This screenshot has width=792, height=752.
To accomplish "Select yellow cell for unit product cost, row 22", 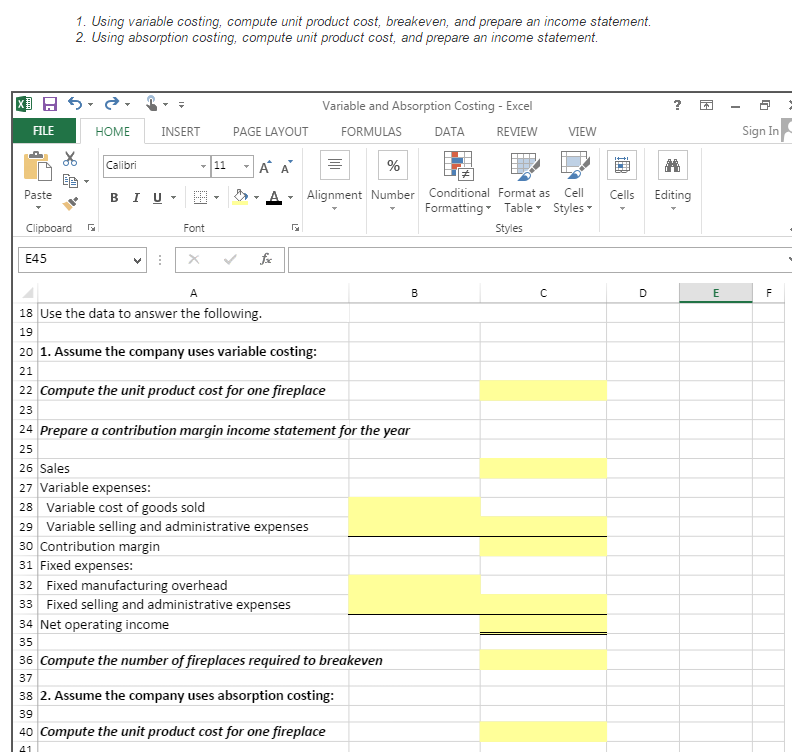I will click(x=542, y=390).
